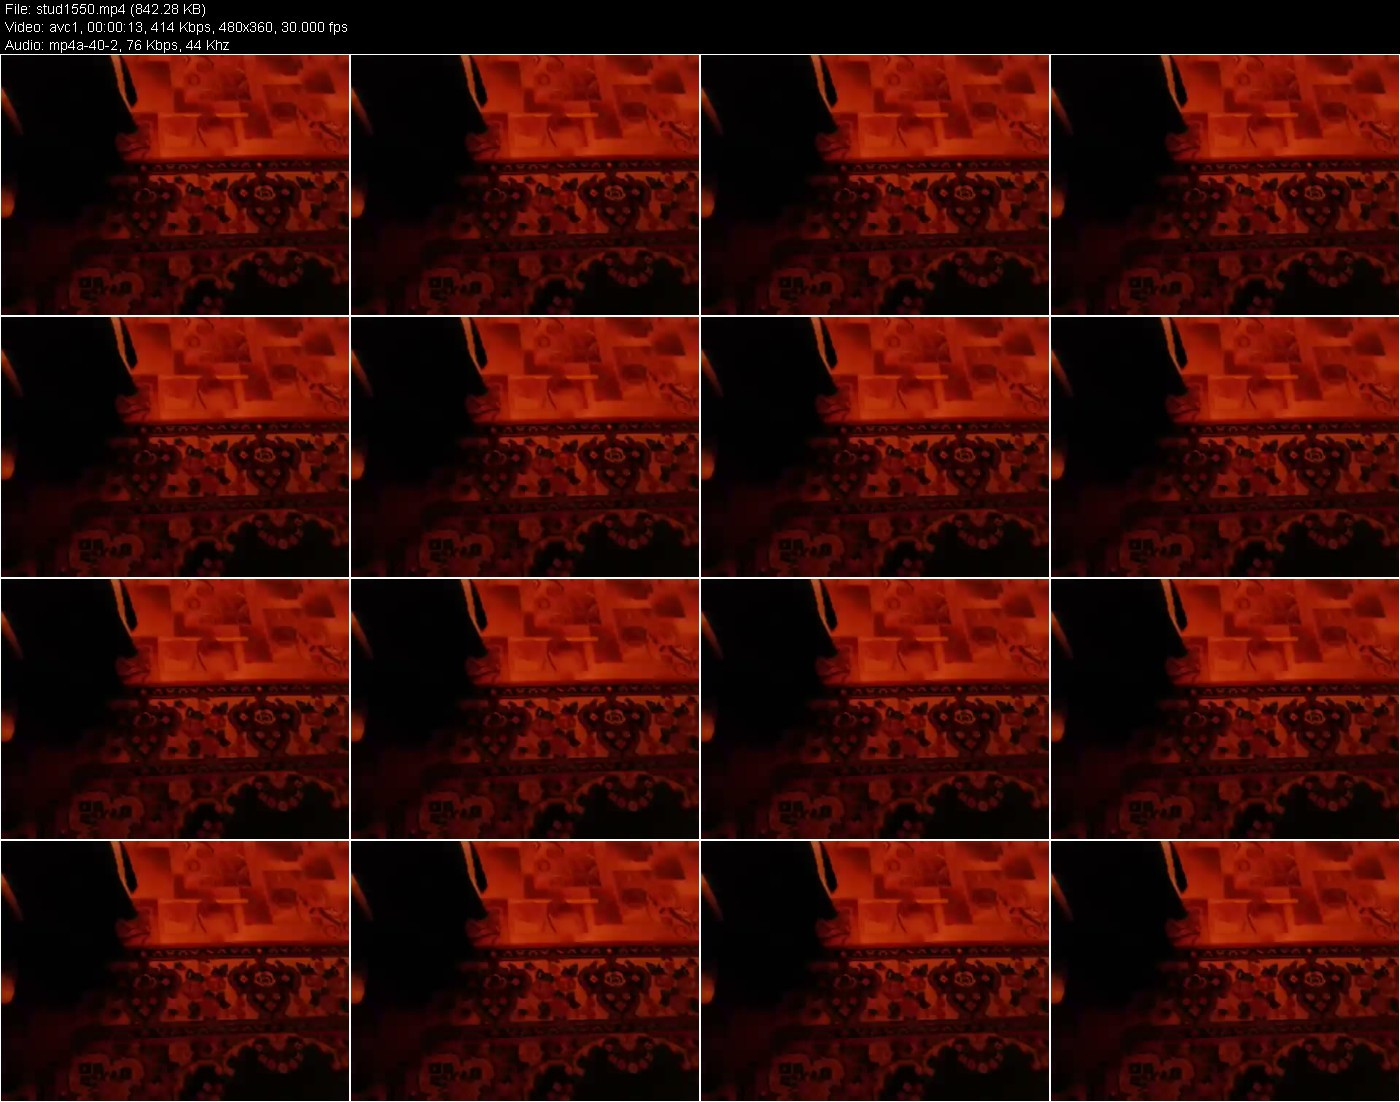Click the second thumbnail in the second row
Screen dimensions: 1400x1102
coord(525,447)
